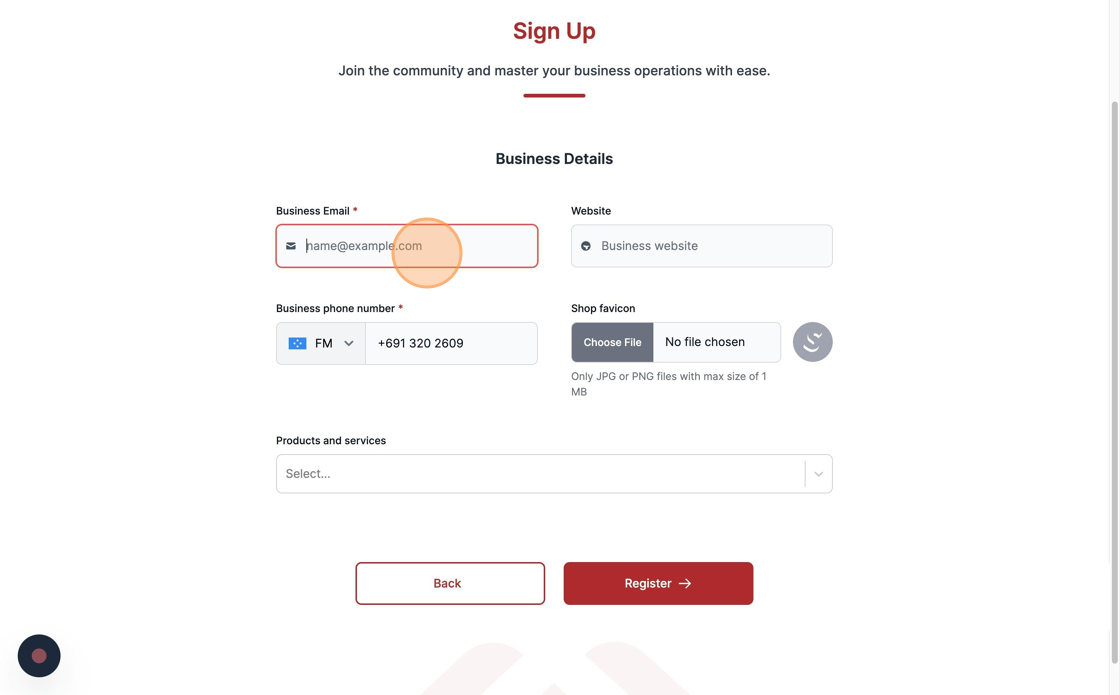Click the globe icon in Website field

click(x=586, y=246)
